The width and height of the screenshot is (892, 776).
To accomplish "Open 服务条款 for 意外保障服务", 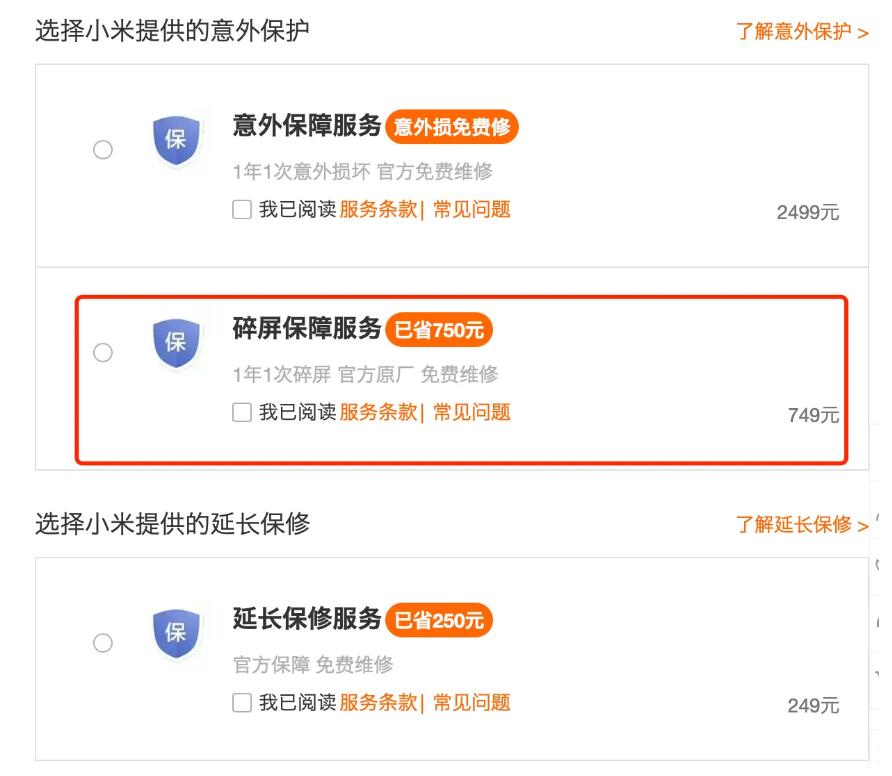I will click(x=378, y=209).
